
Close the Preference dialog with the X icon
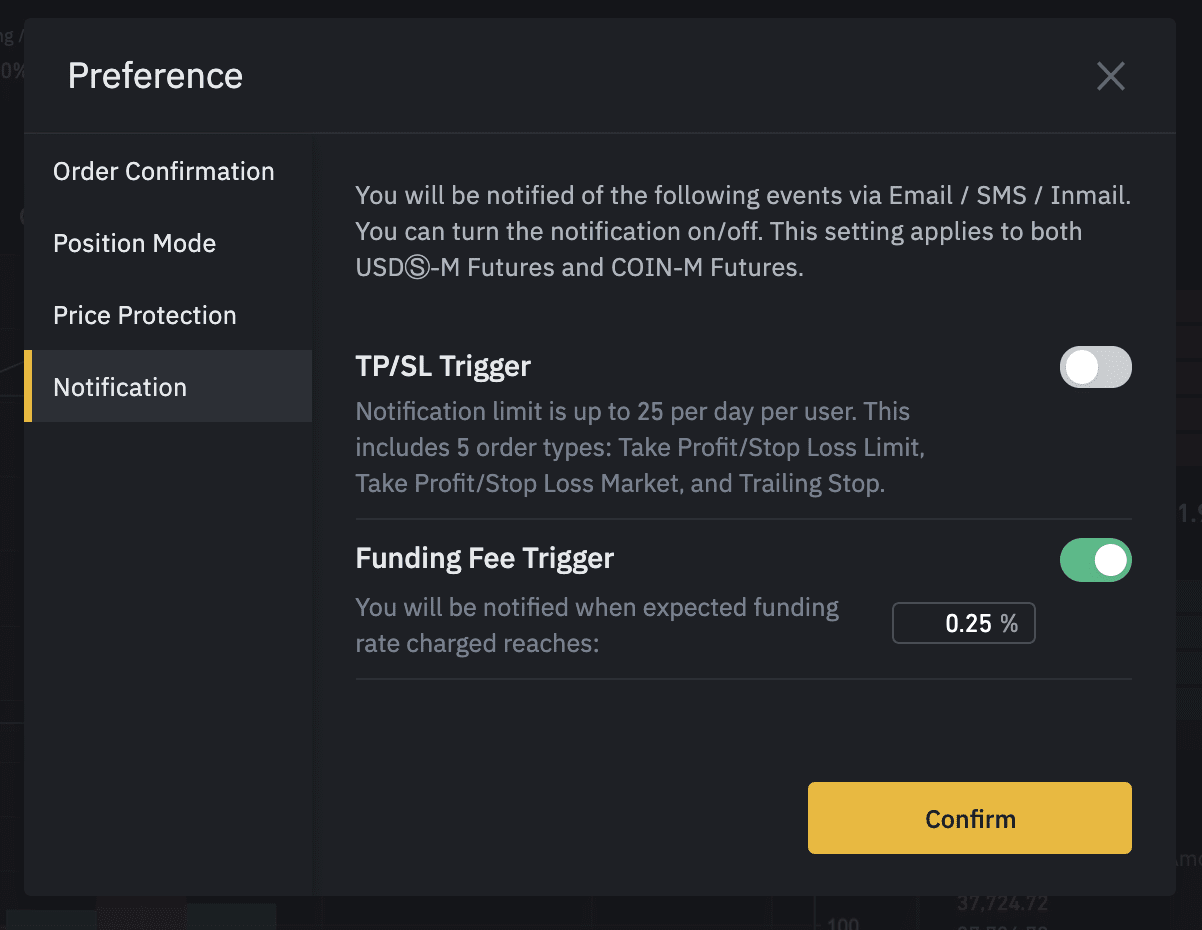1111,76
